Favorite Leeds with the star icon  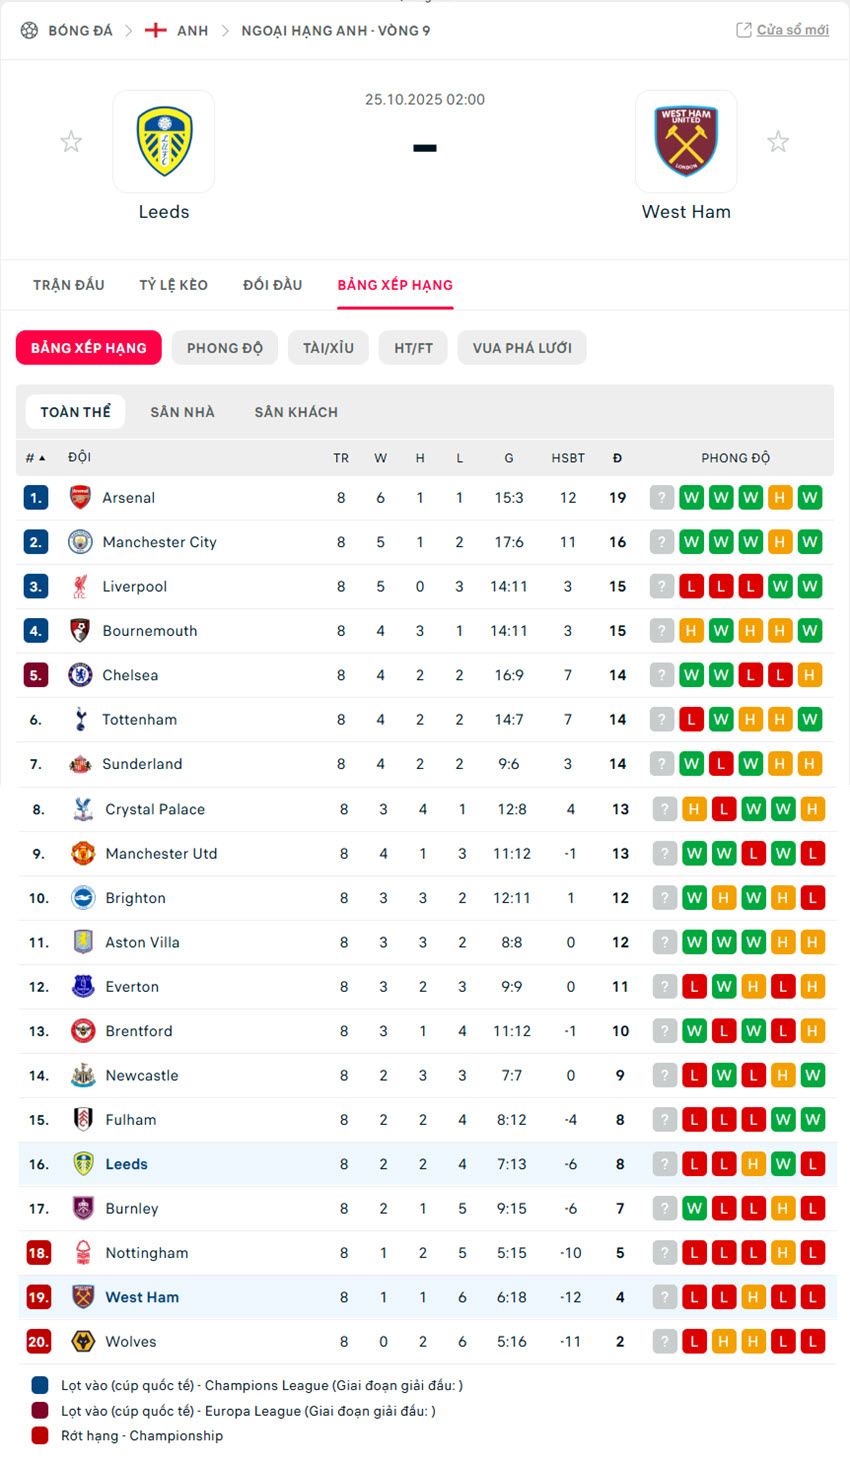coord(71,142)
